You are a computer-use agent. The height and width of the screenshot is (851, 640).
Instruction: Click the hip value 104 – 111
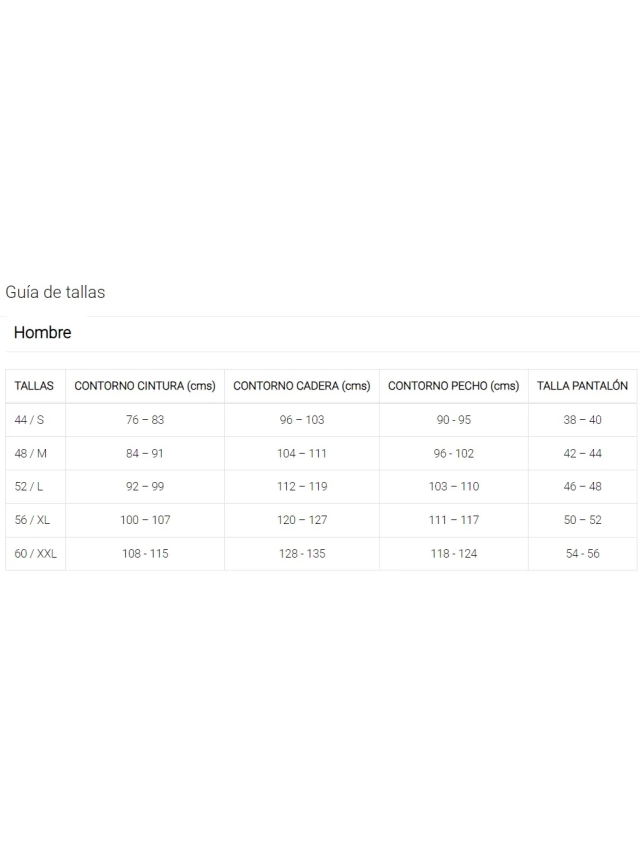(302, 454)
